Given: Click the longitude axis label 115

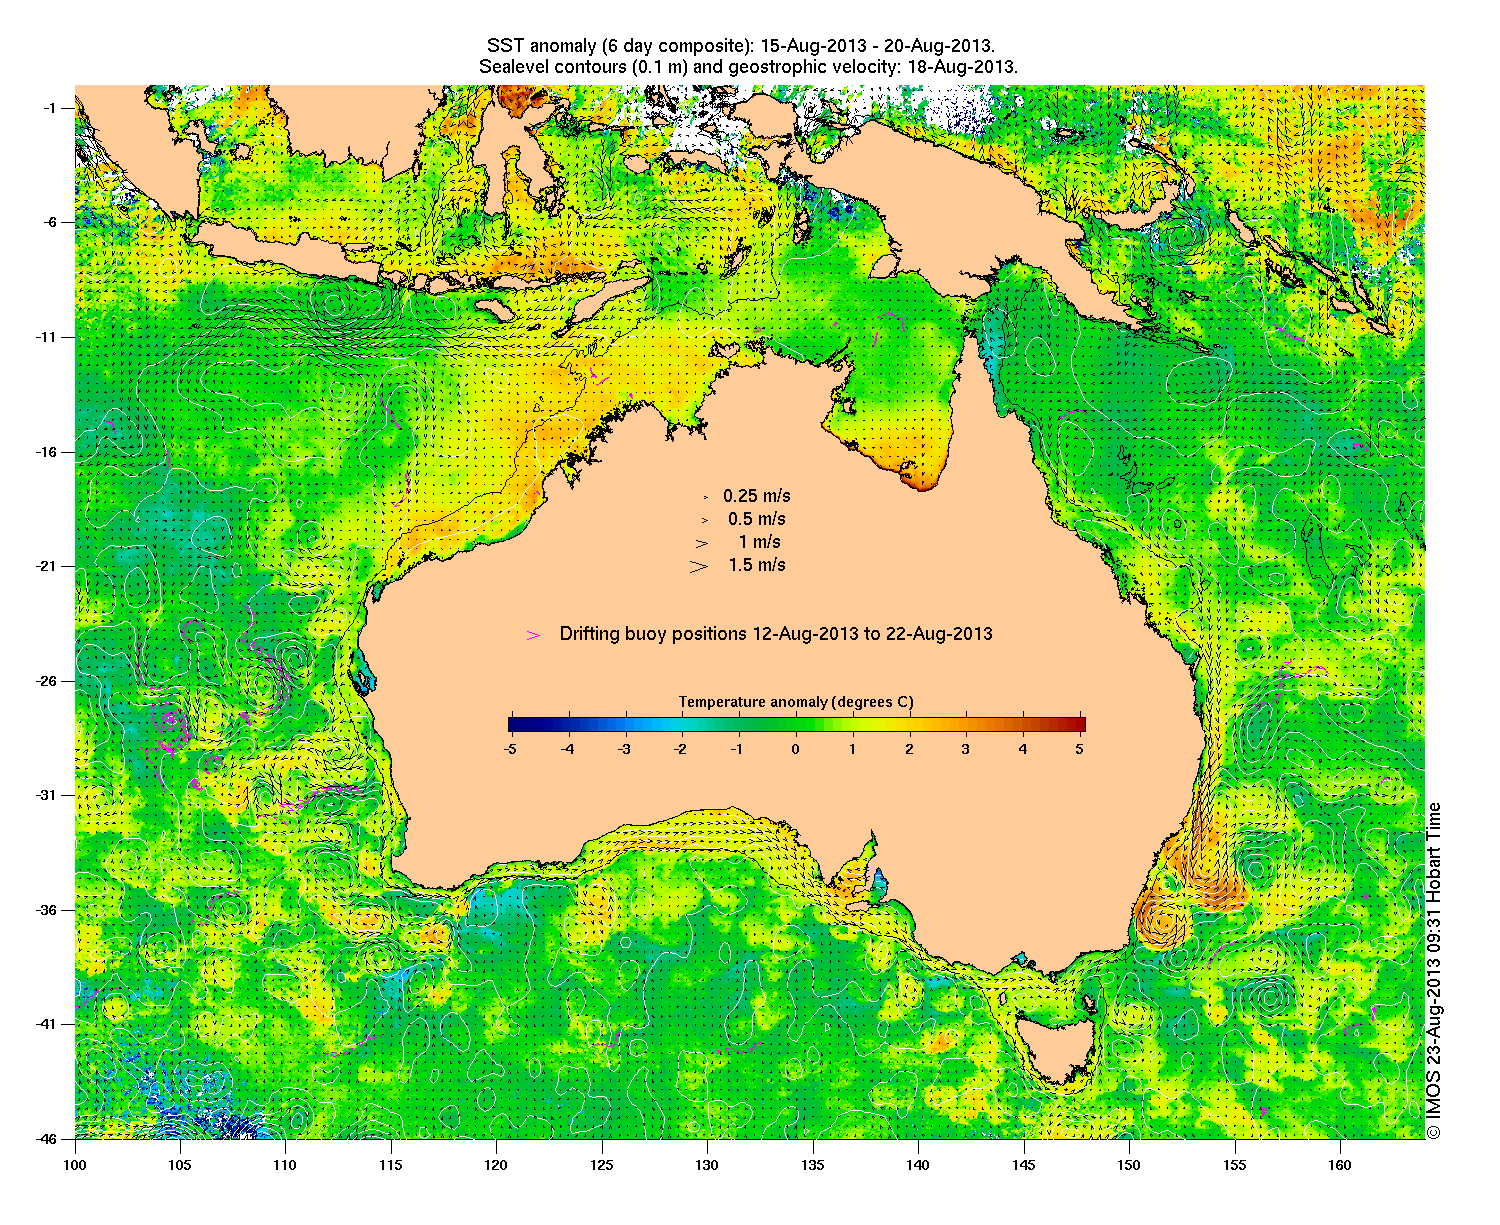Looking at the screenshot, I should [391, 1164].
